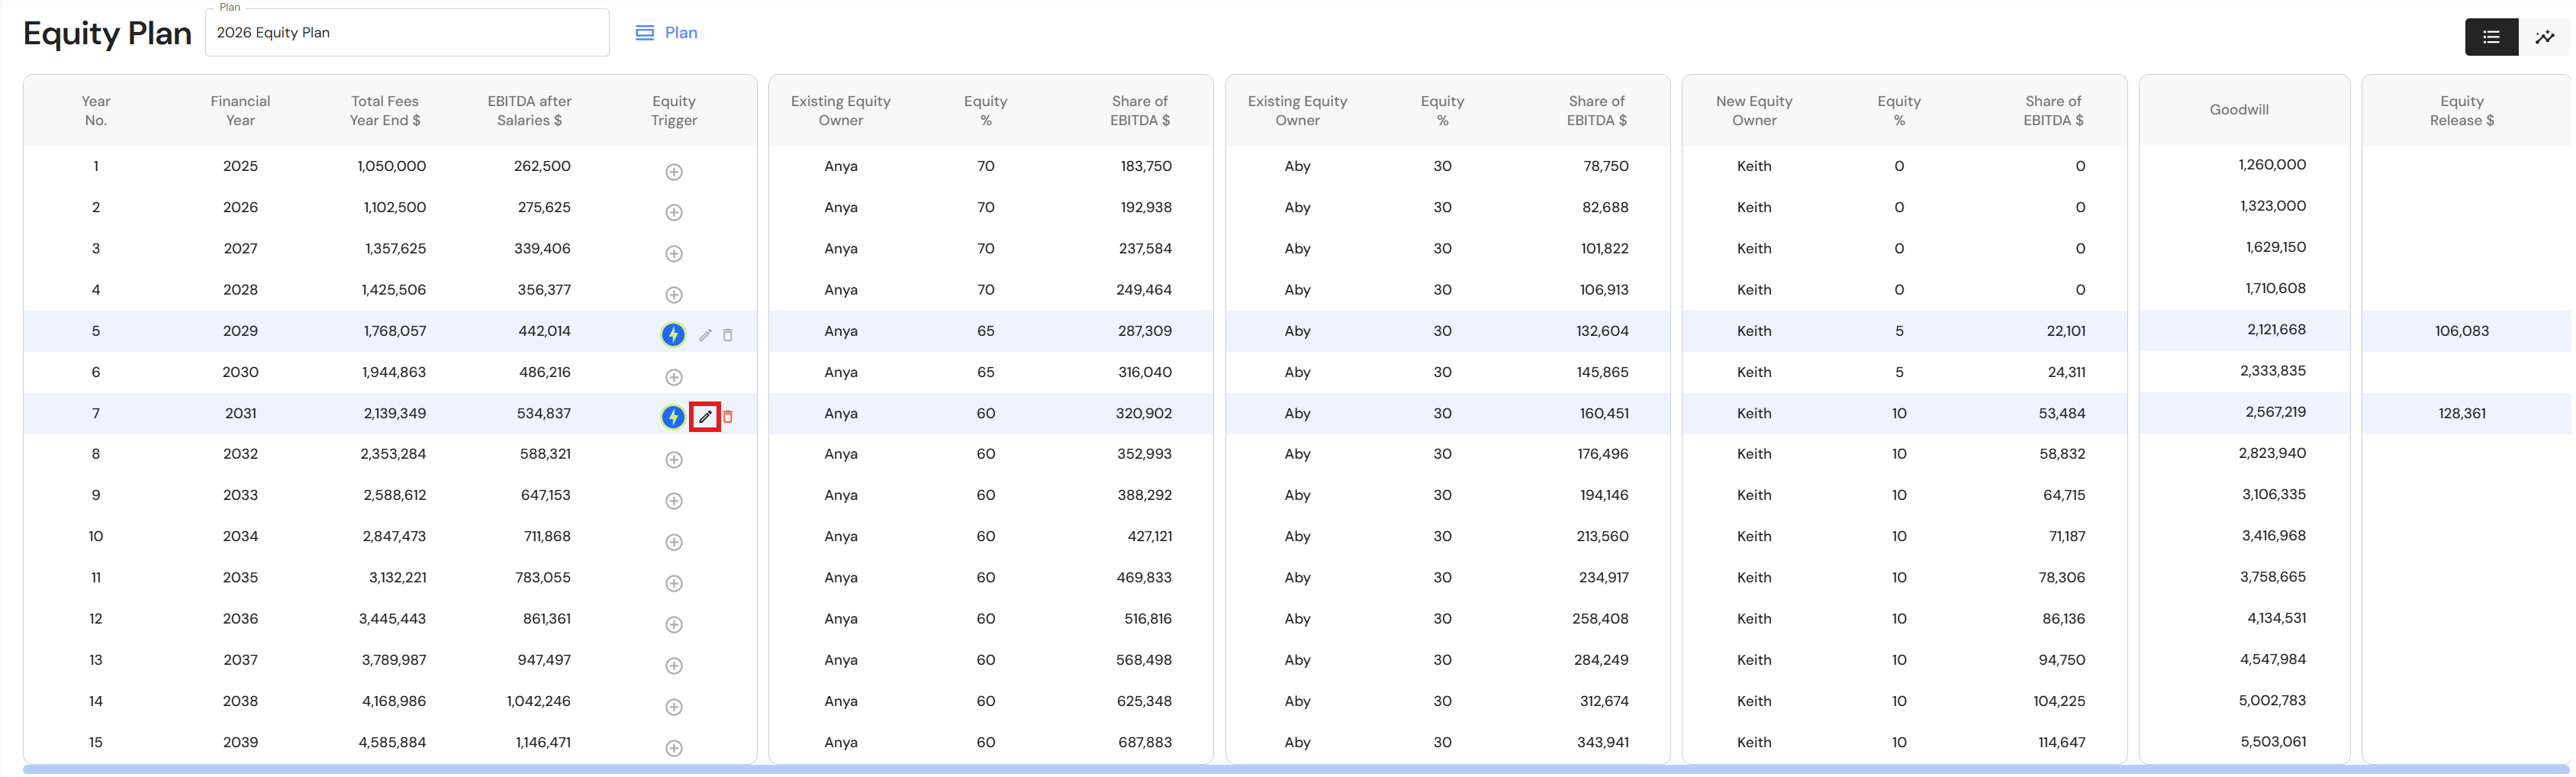Screen dimensions: 2576x777
Task: Add equity trigger for year 2027
Action: pyautogui.click(x=674, y=254)
